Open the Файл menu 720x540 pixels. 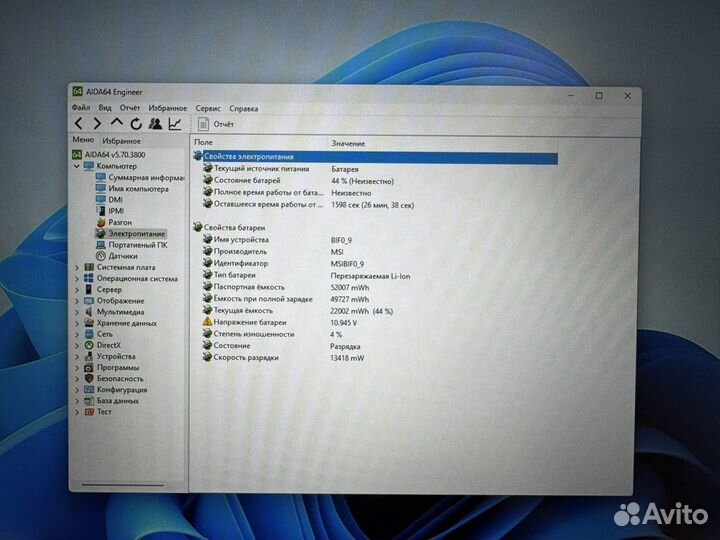[x=81, y=108]
